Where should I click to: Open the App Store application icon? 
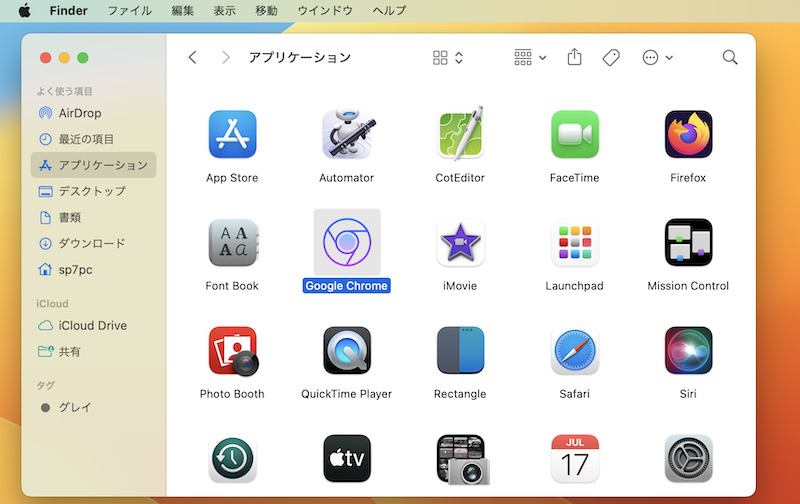(232, 135)
